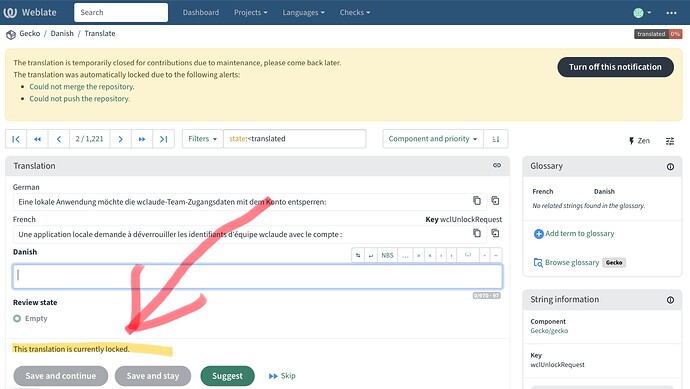The height and width of the screenshot is (389, 690).
Task: Focus the top Search field
Action: (121, 12)
